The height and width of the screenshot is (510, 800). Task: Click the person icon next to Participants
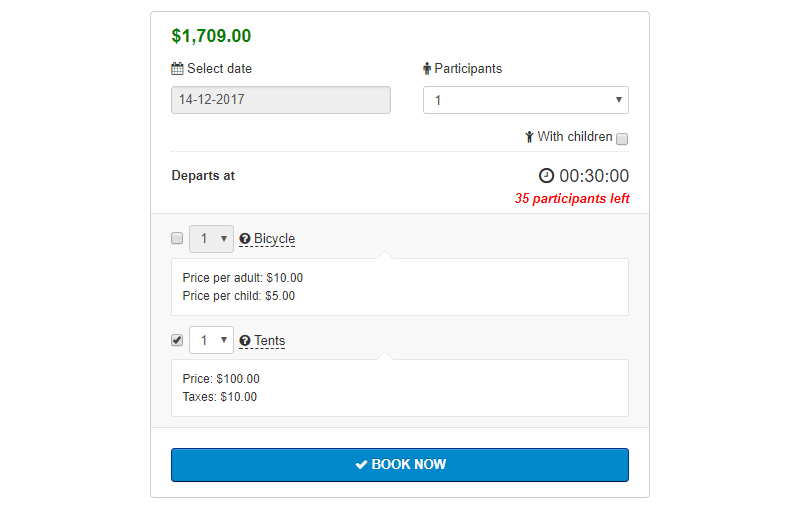coord(427,69)
